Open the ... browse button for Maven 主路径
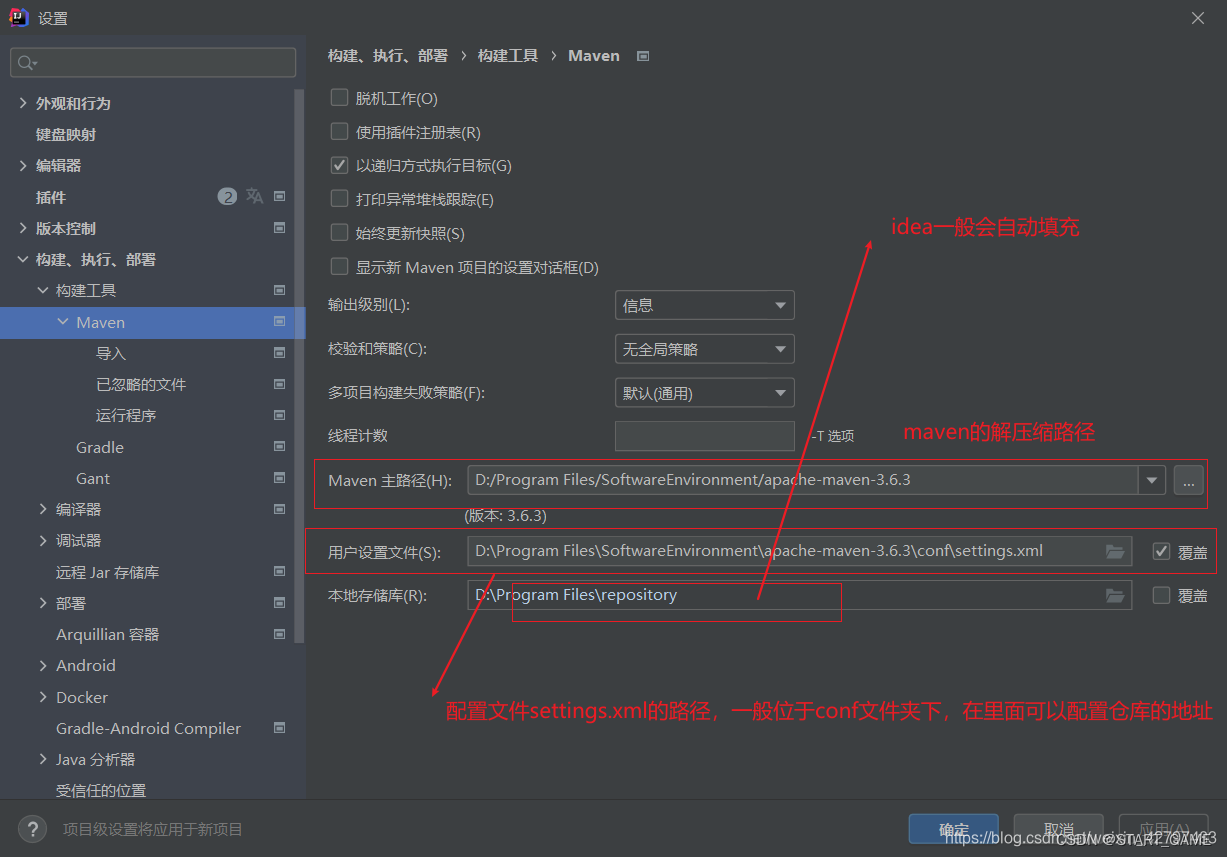This screenshot has height=857, width=1227. [1188, 480]
